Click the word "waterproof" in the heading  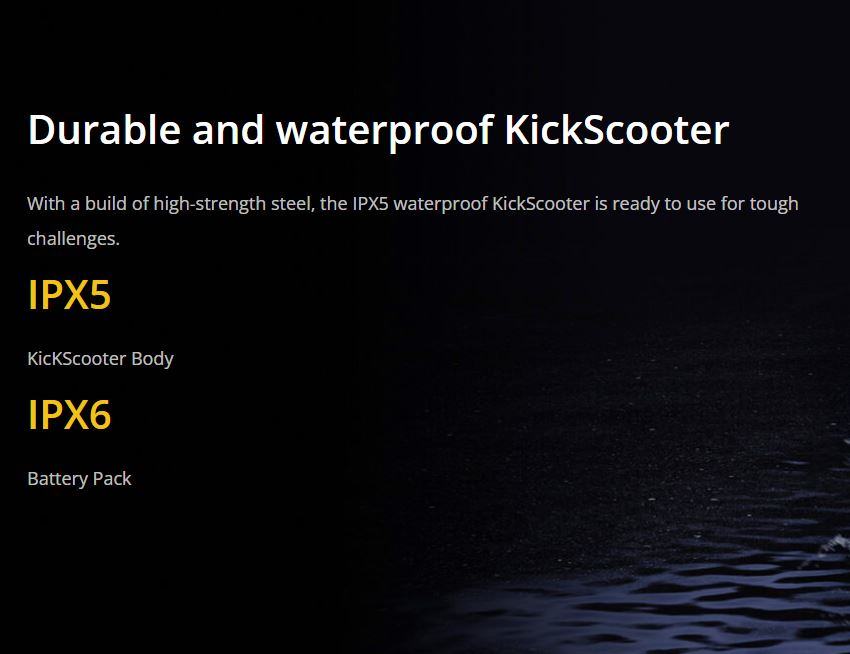[x=384, y=130]
